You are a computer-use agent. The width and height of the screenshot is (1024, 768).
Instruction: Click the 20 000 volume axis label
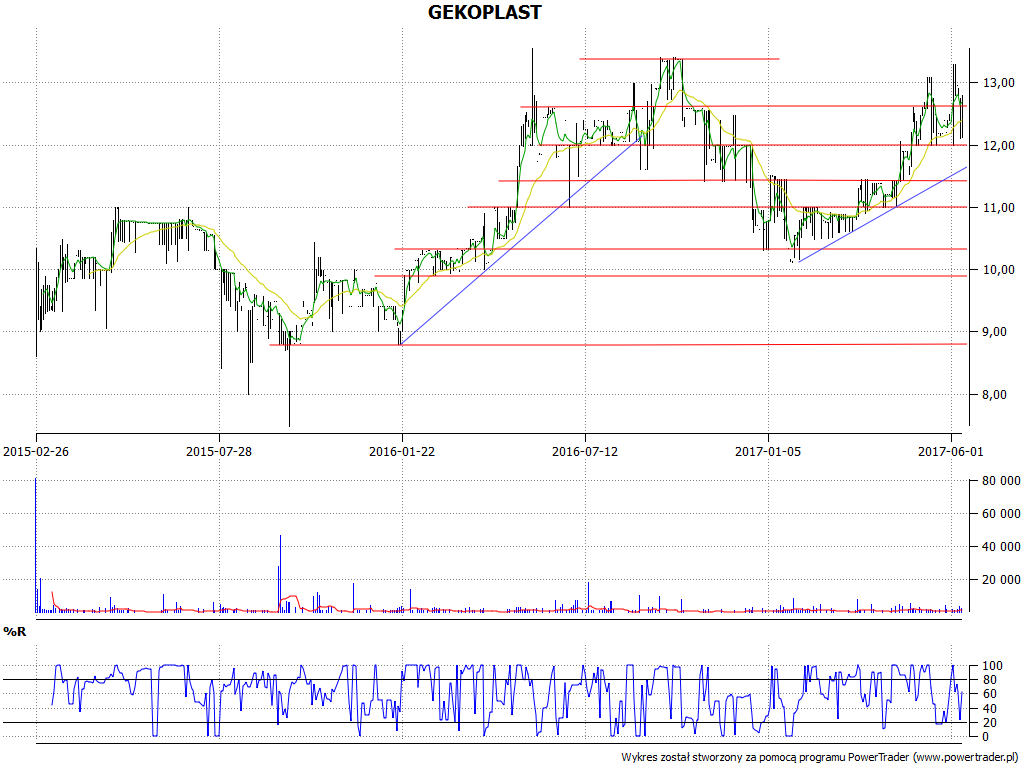[1001, 579]
